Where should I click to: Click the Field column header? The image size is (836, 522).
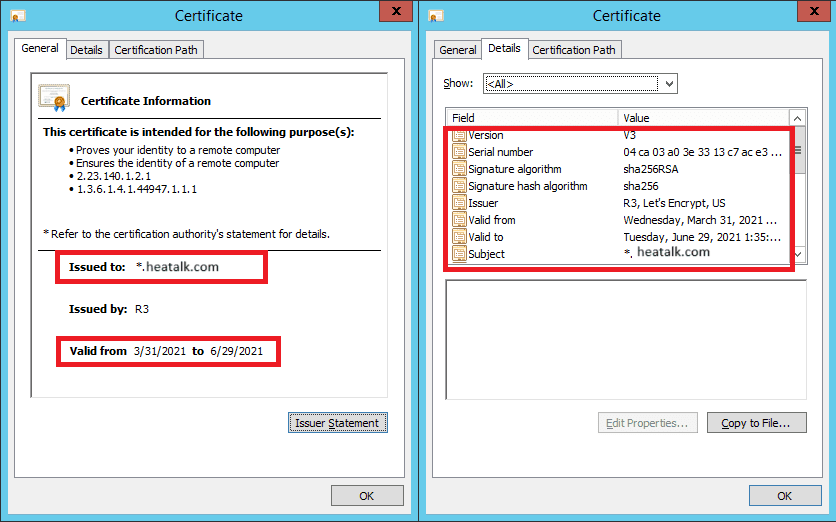[x=532, y=118]
